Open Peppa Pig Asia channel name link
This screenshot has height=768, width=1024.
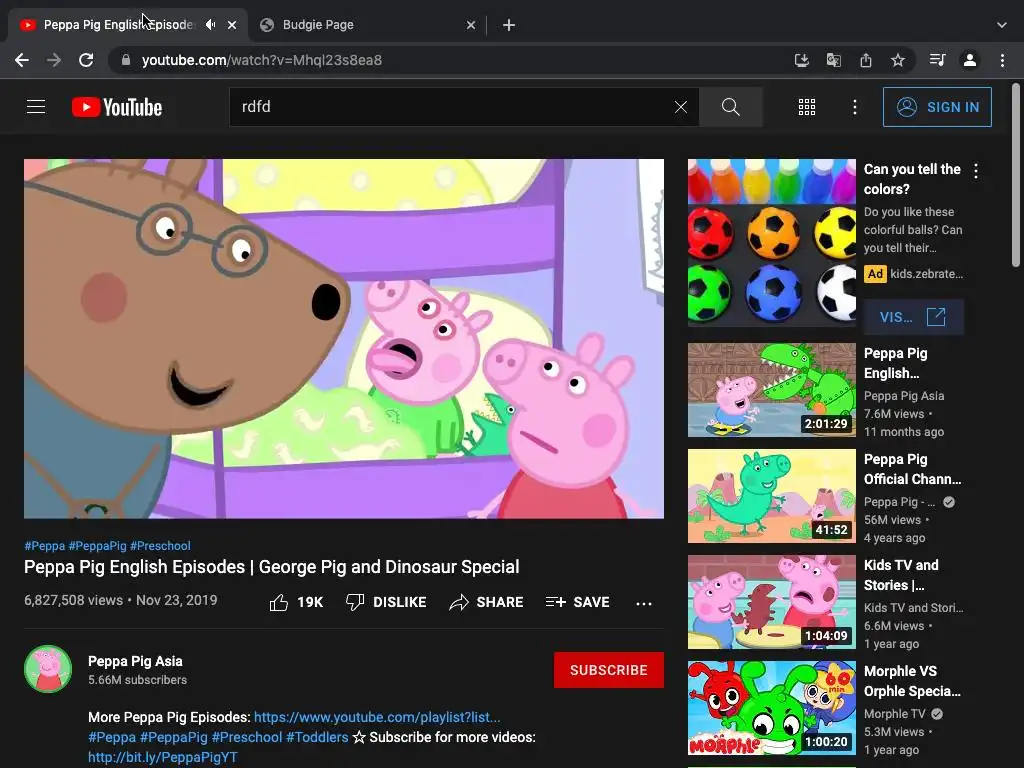[x=135, y=661]
